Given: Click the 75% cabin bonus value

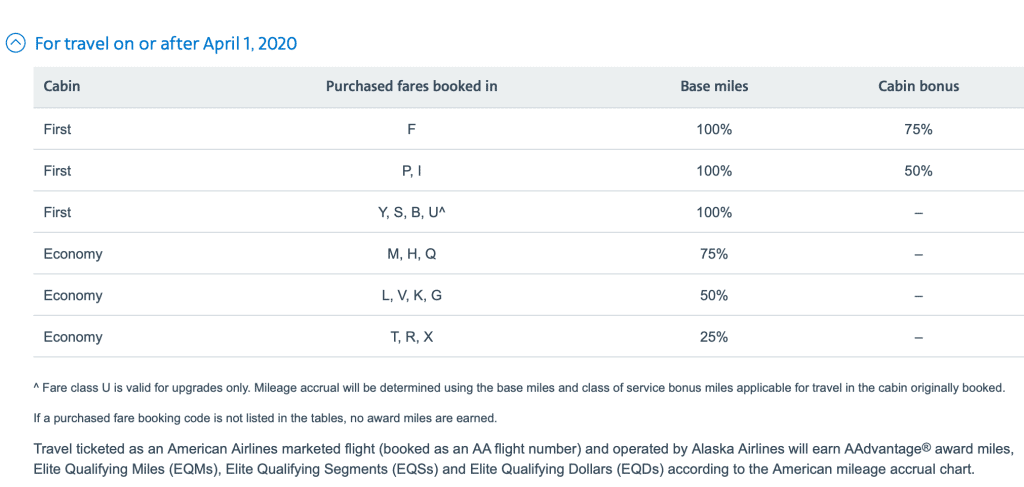Looking at the screenshot, I should tap(918, 130).
